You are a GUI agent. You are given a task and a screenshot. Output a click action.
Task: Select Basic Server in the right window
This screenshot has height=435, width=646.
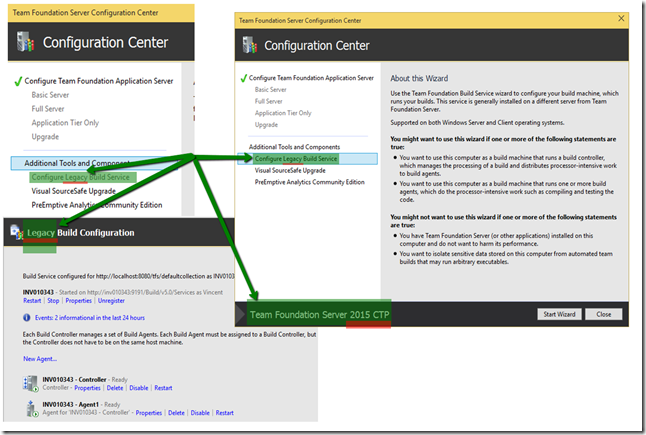pos(270,90)
